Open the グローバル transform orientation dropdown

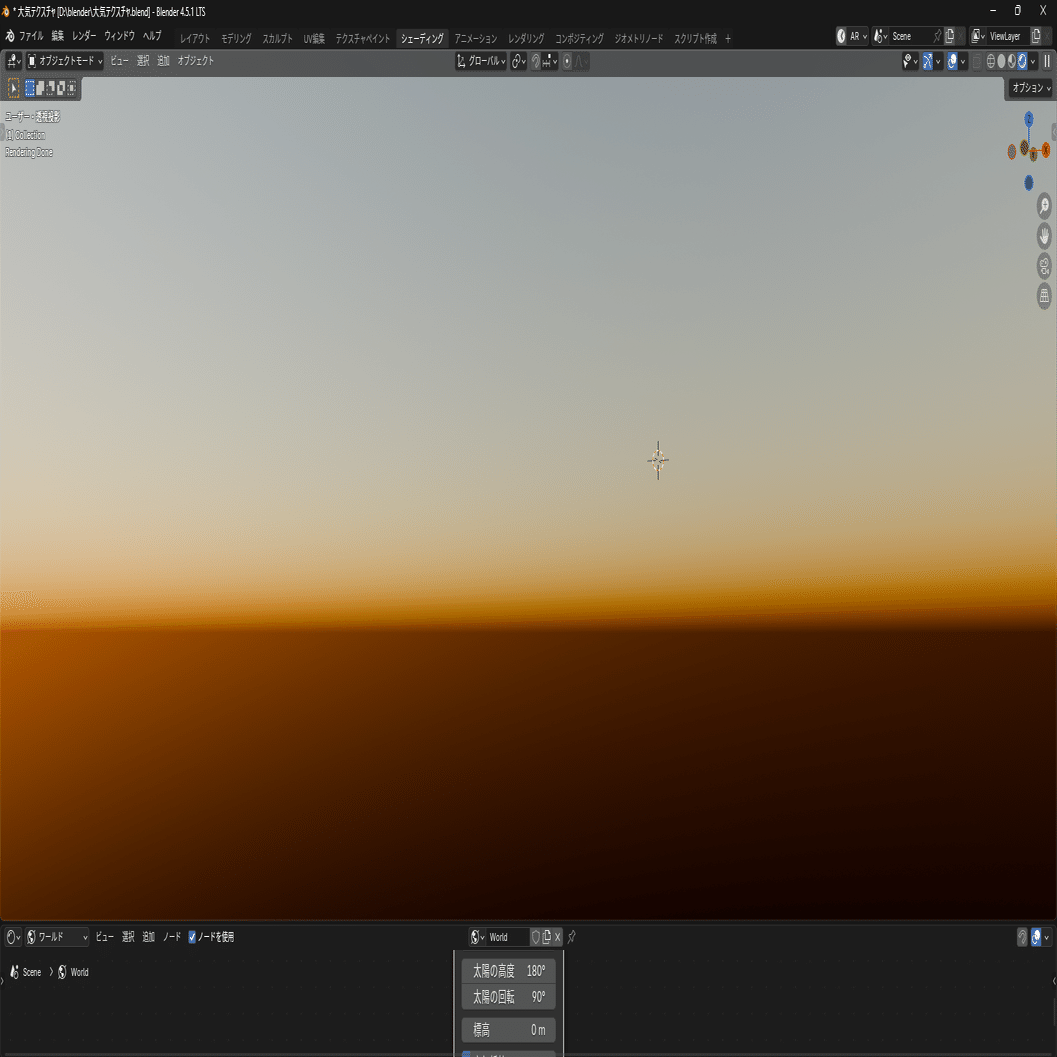(481, 61)
